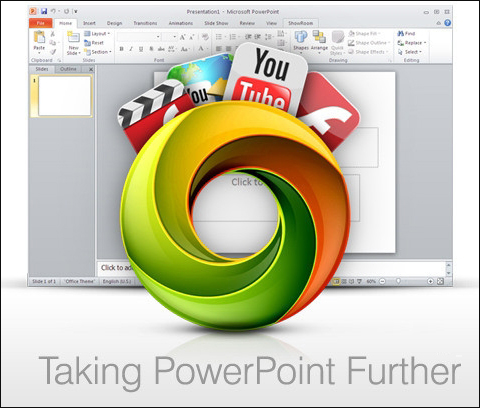Open the Customize Quick Access Toolbar dropdown

point(76,12)
